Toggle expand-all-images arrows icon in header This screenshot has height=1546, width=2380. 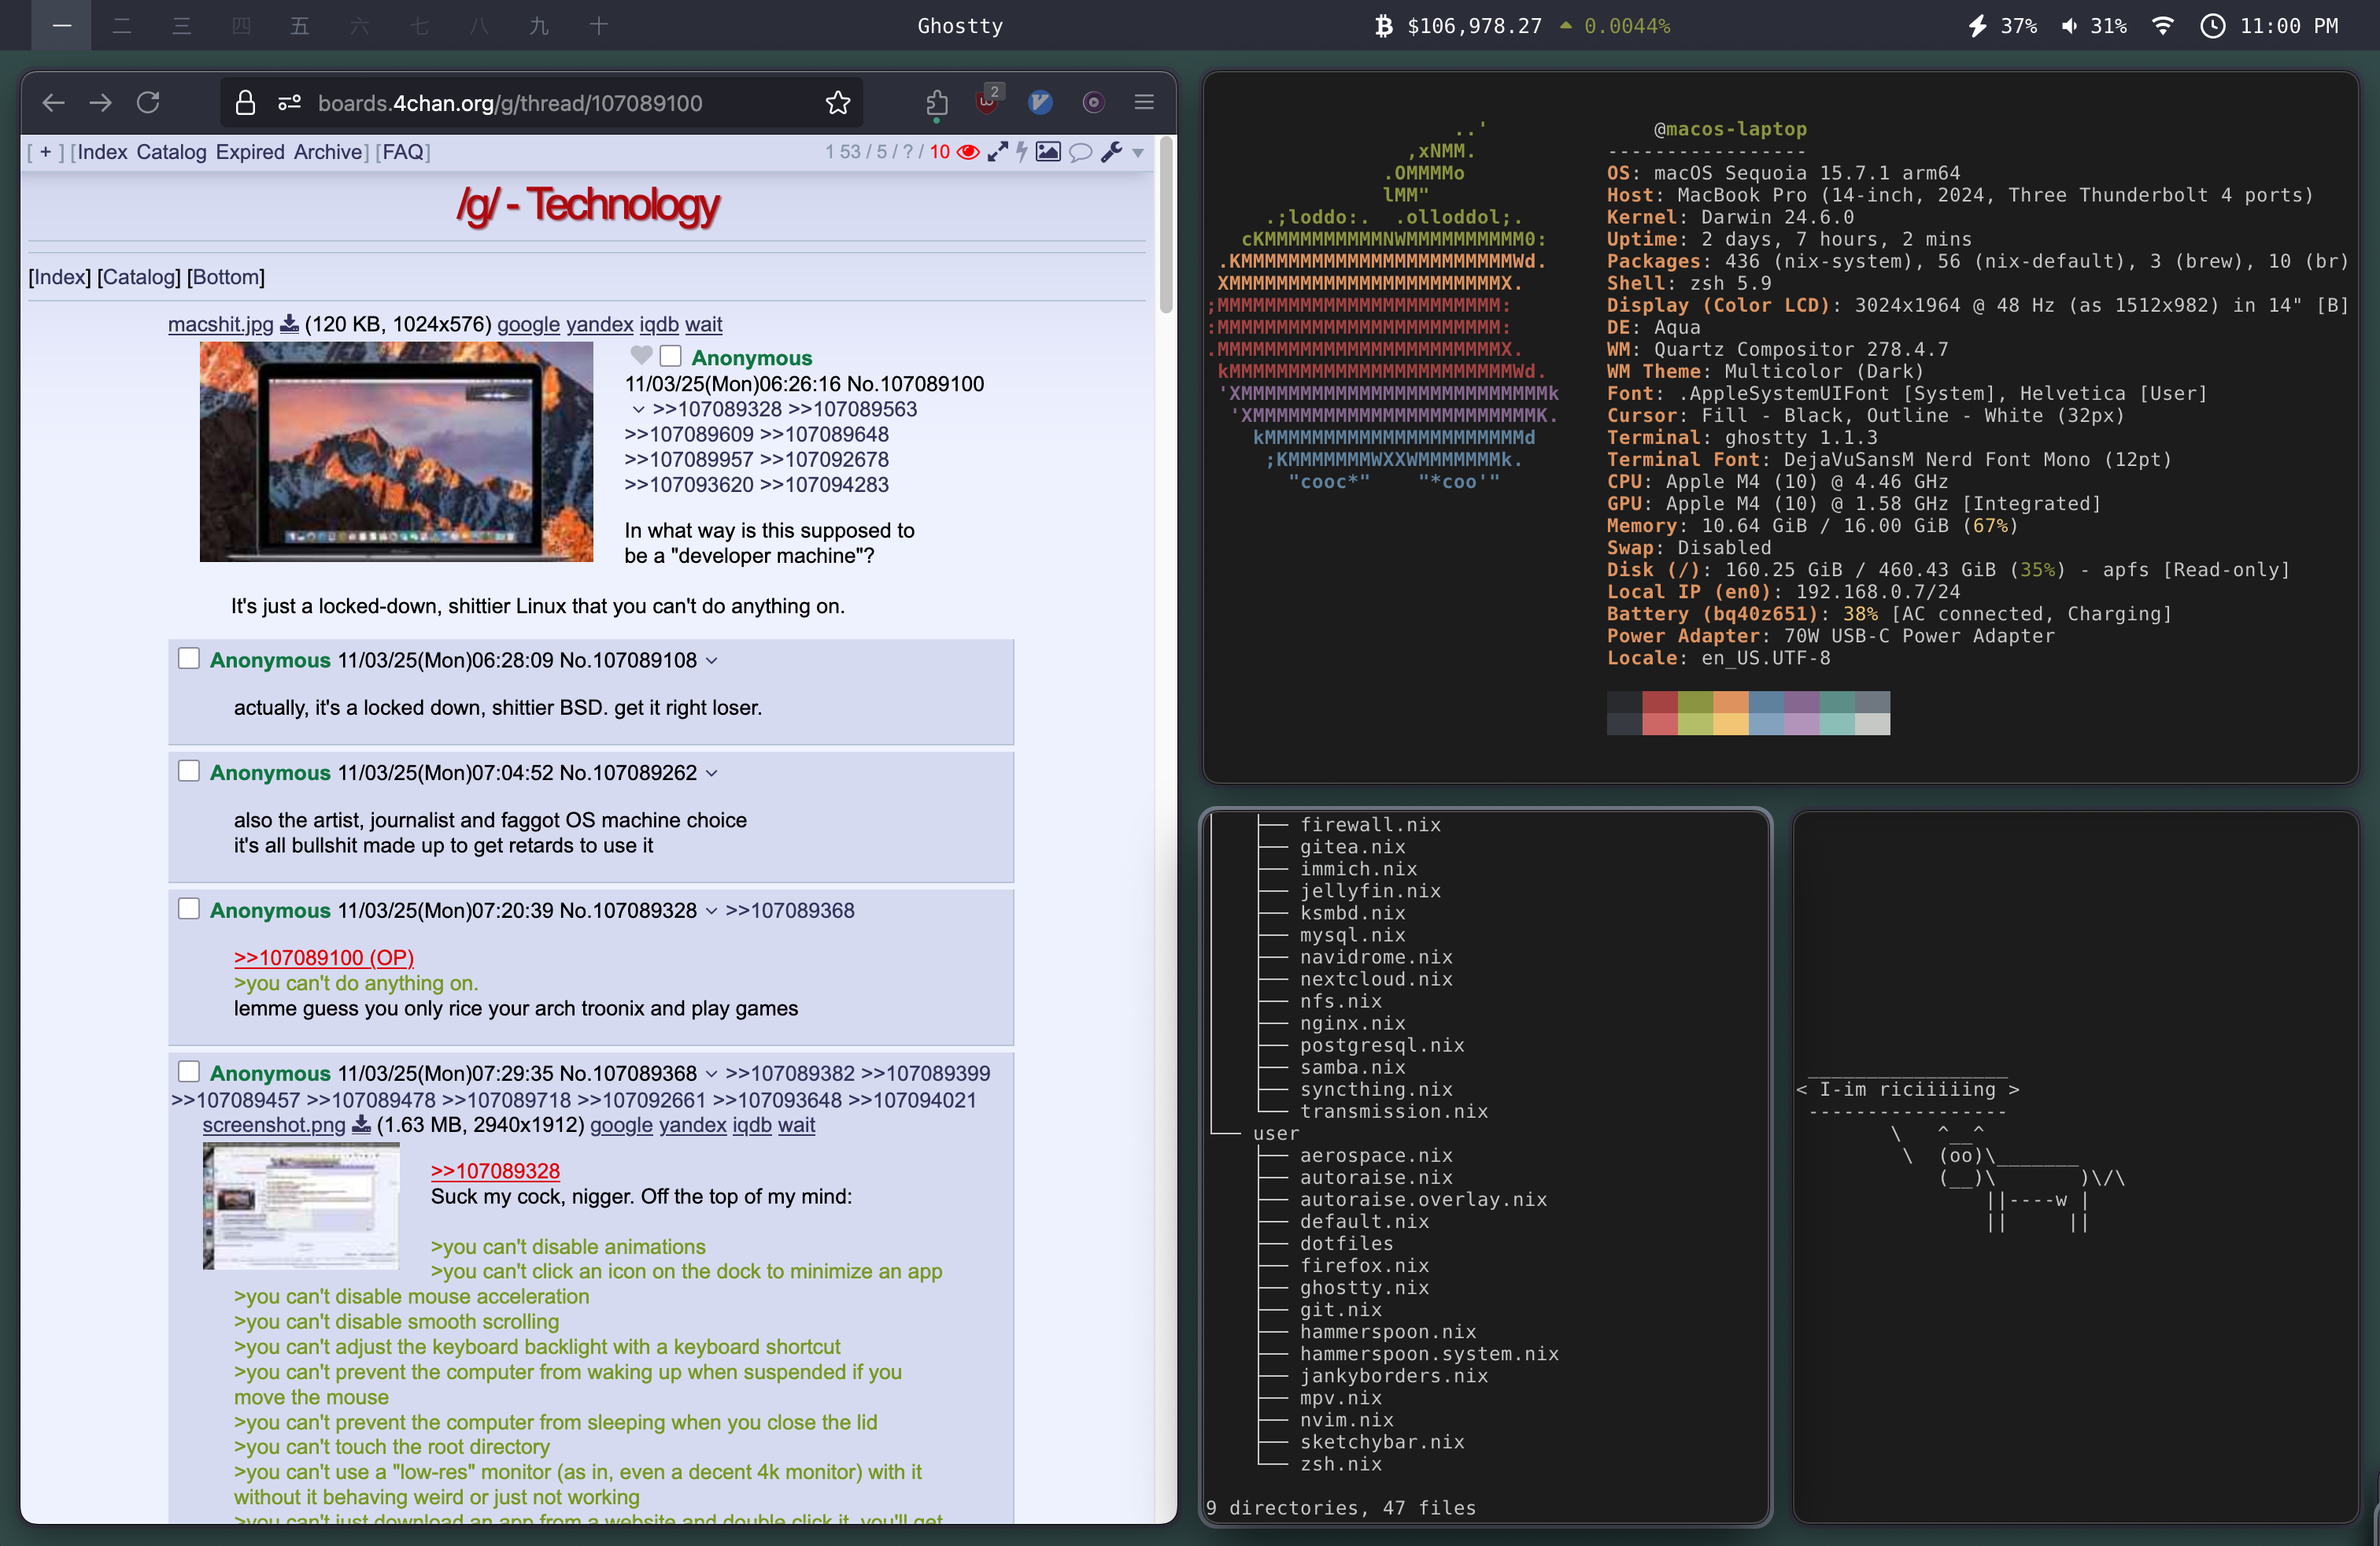[997, 152]
